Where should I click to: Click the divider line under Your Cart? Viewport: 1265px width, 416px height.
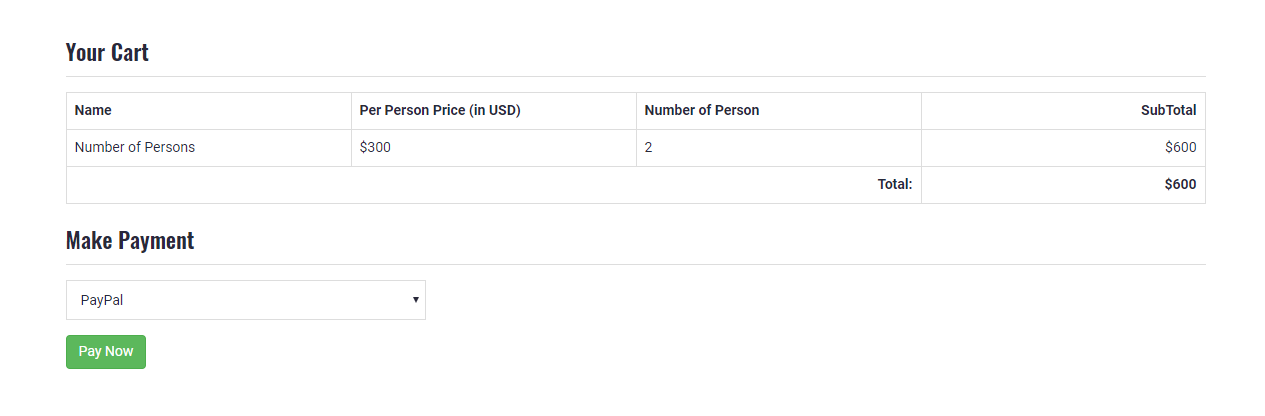[635, 77]
